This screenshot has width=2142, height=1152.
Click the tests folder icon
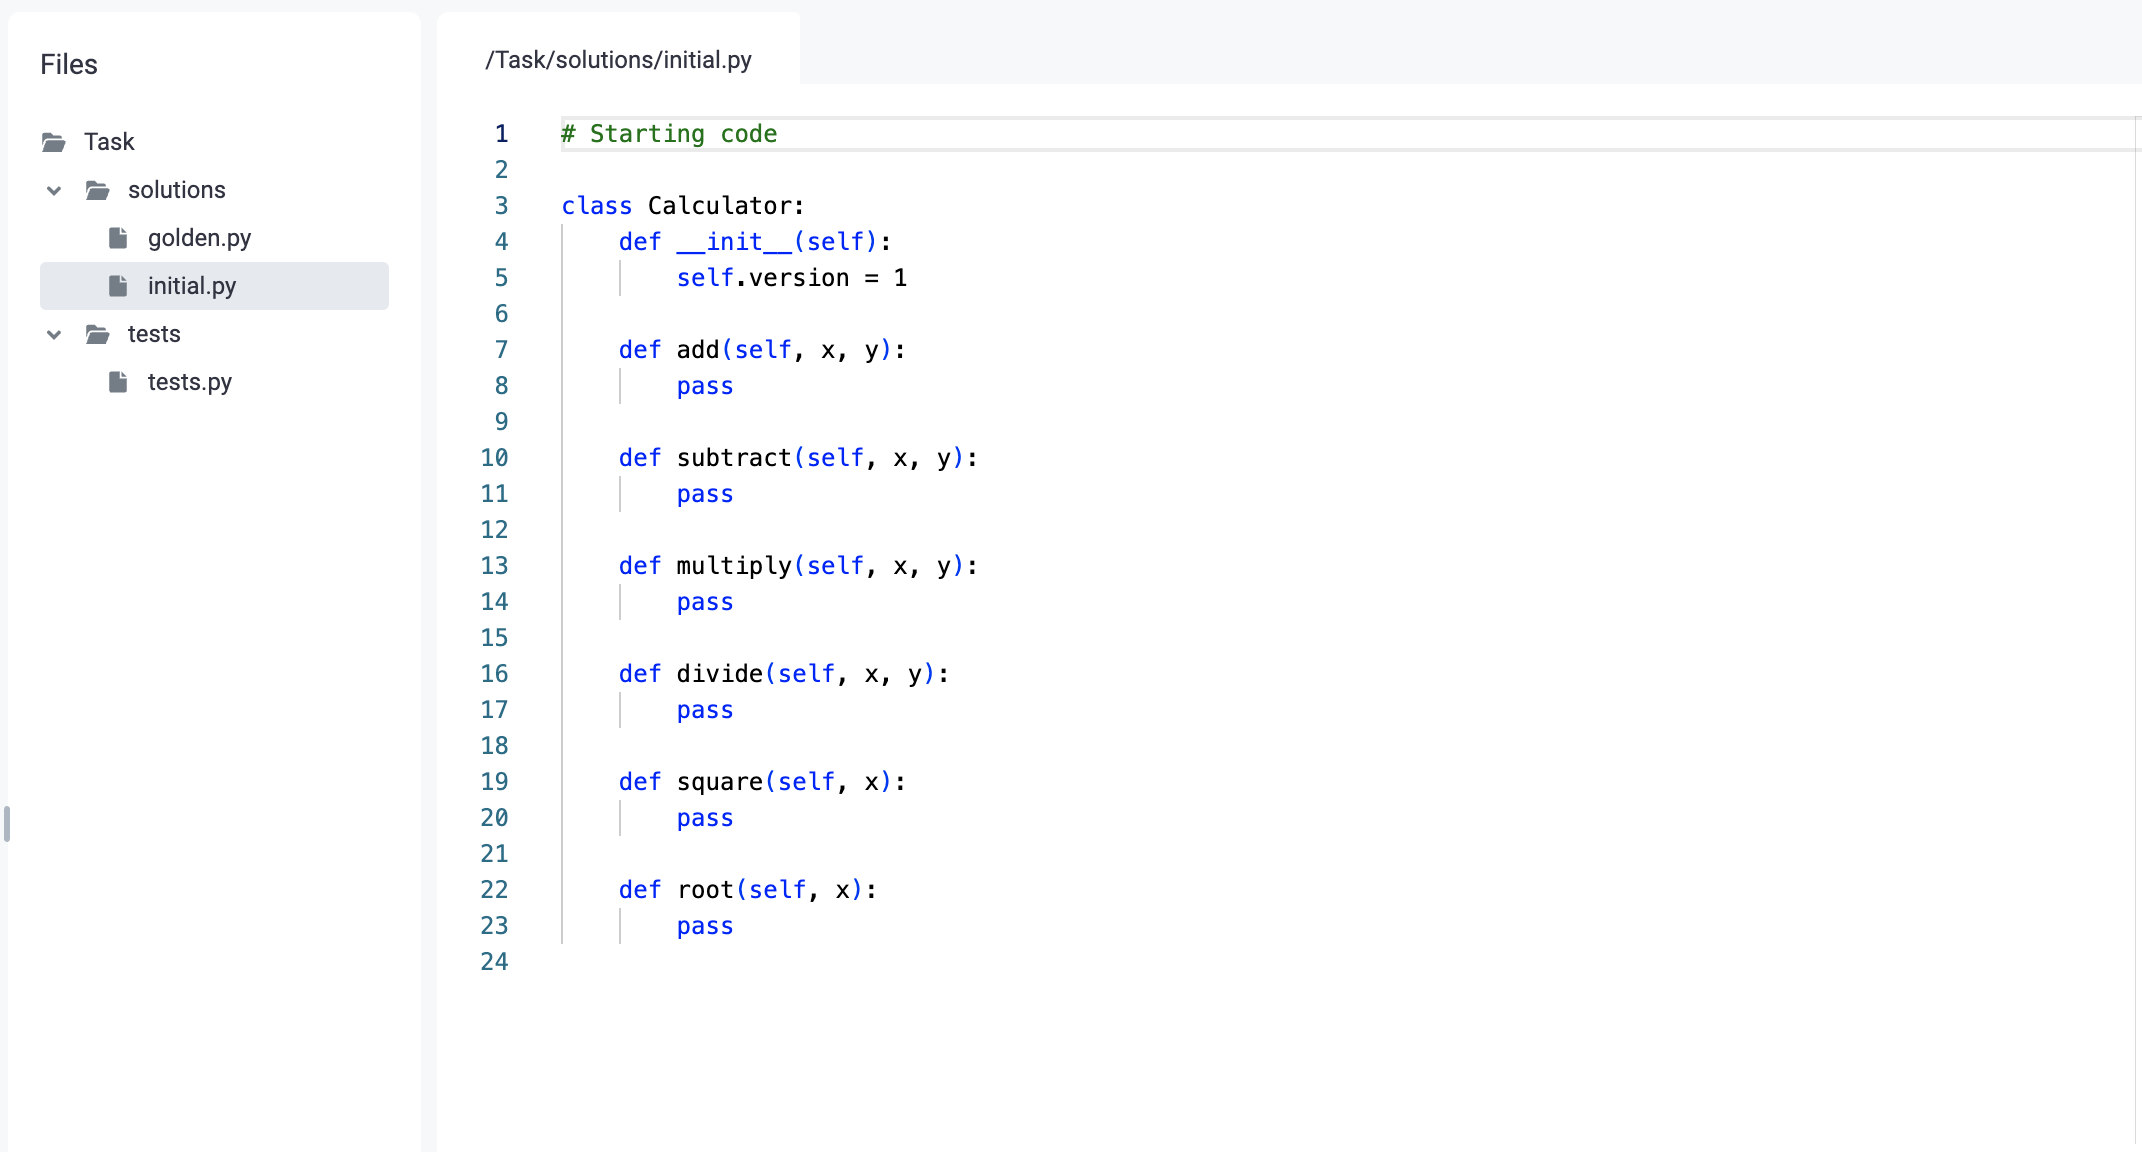pyautogui.click(x=98, y=334)
